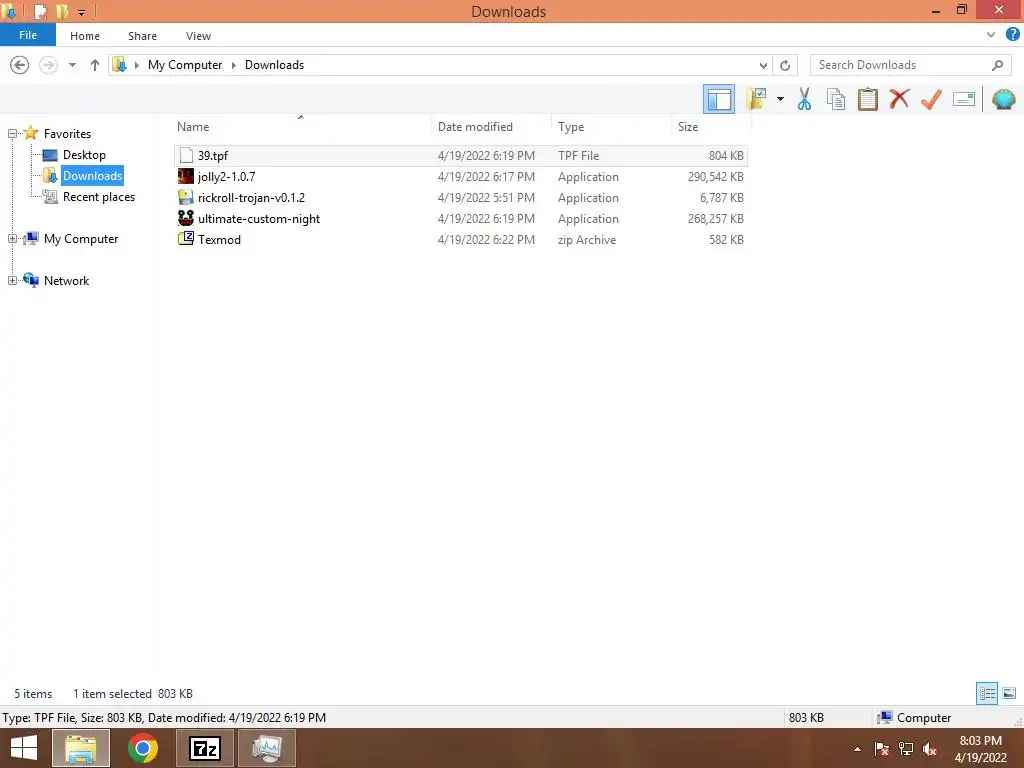Viewport: 1024px width, 768px height.
Task: Click My Computer in the address breadcrumb
Action: (x=185, y=65)
